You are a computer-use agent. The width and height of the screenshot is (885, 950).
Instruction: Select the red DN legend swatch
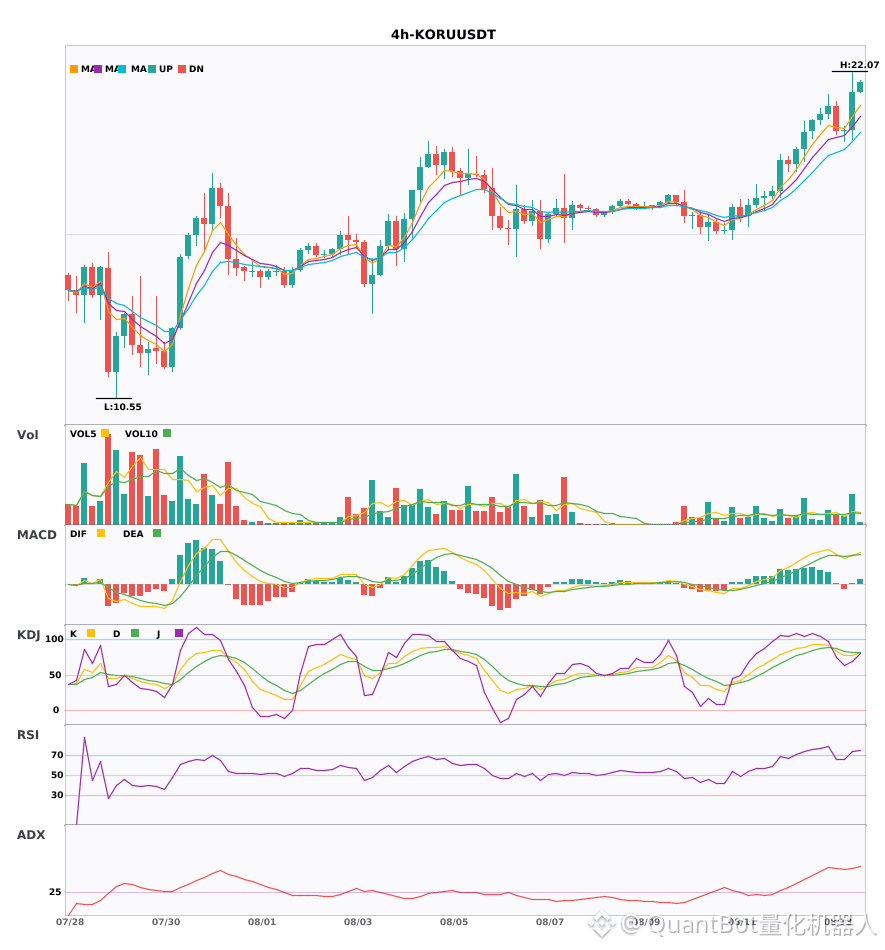click(x=182, y=69)
